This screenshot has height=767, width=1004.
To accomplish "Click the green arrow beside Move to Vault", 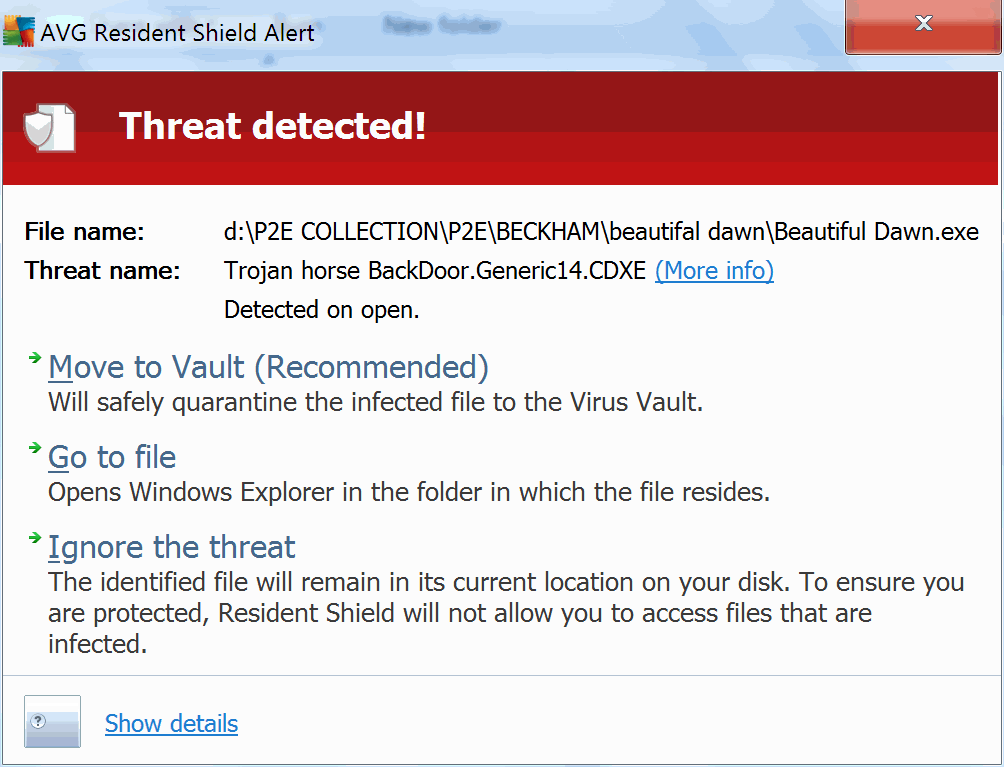I will tap(36, 357).
